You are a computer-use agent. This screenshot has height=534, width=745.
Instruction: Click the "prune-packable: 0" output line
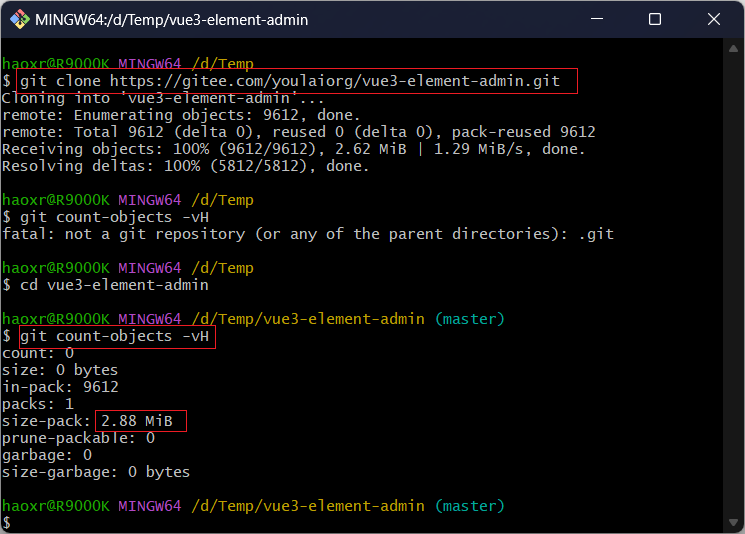tap(78, 438)
